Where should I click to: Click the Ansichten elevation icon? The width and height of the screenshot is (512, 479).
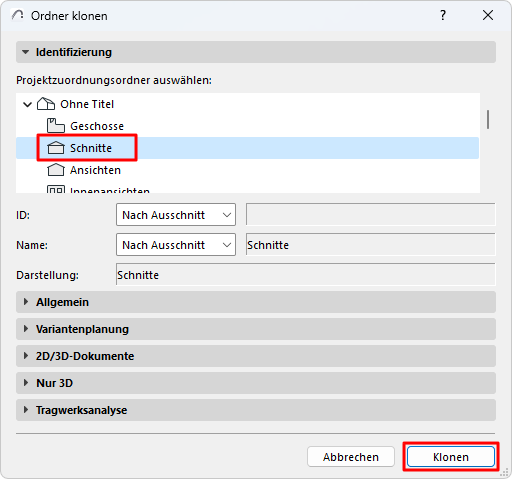pos(56,170)
